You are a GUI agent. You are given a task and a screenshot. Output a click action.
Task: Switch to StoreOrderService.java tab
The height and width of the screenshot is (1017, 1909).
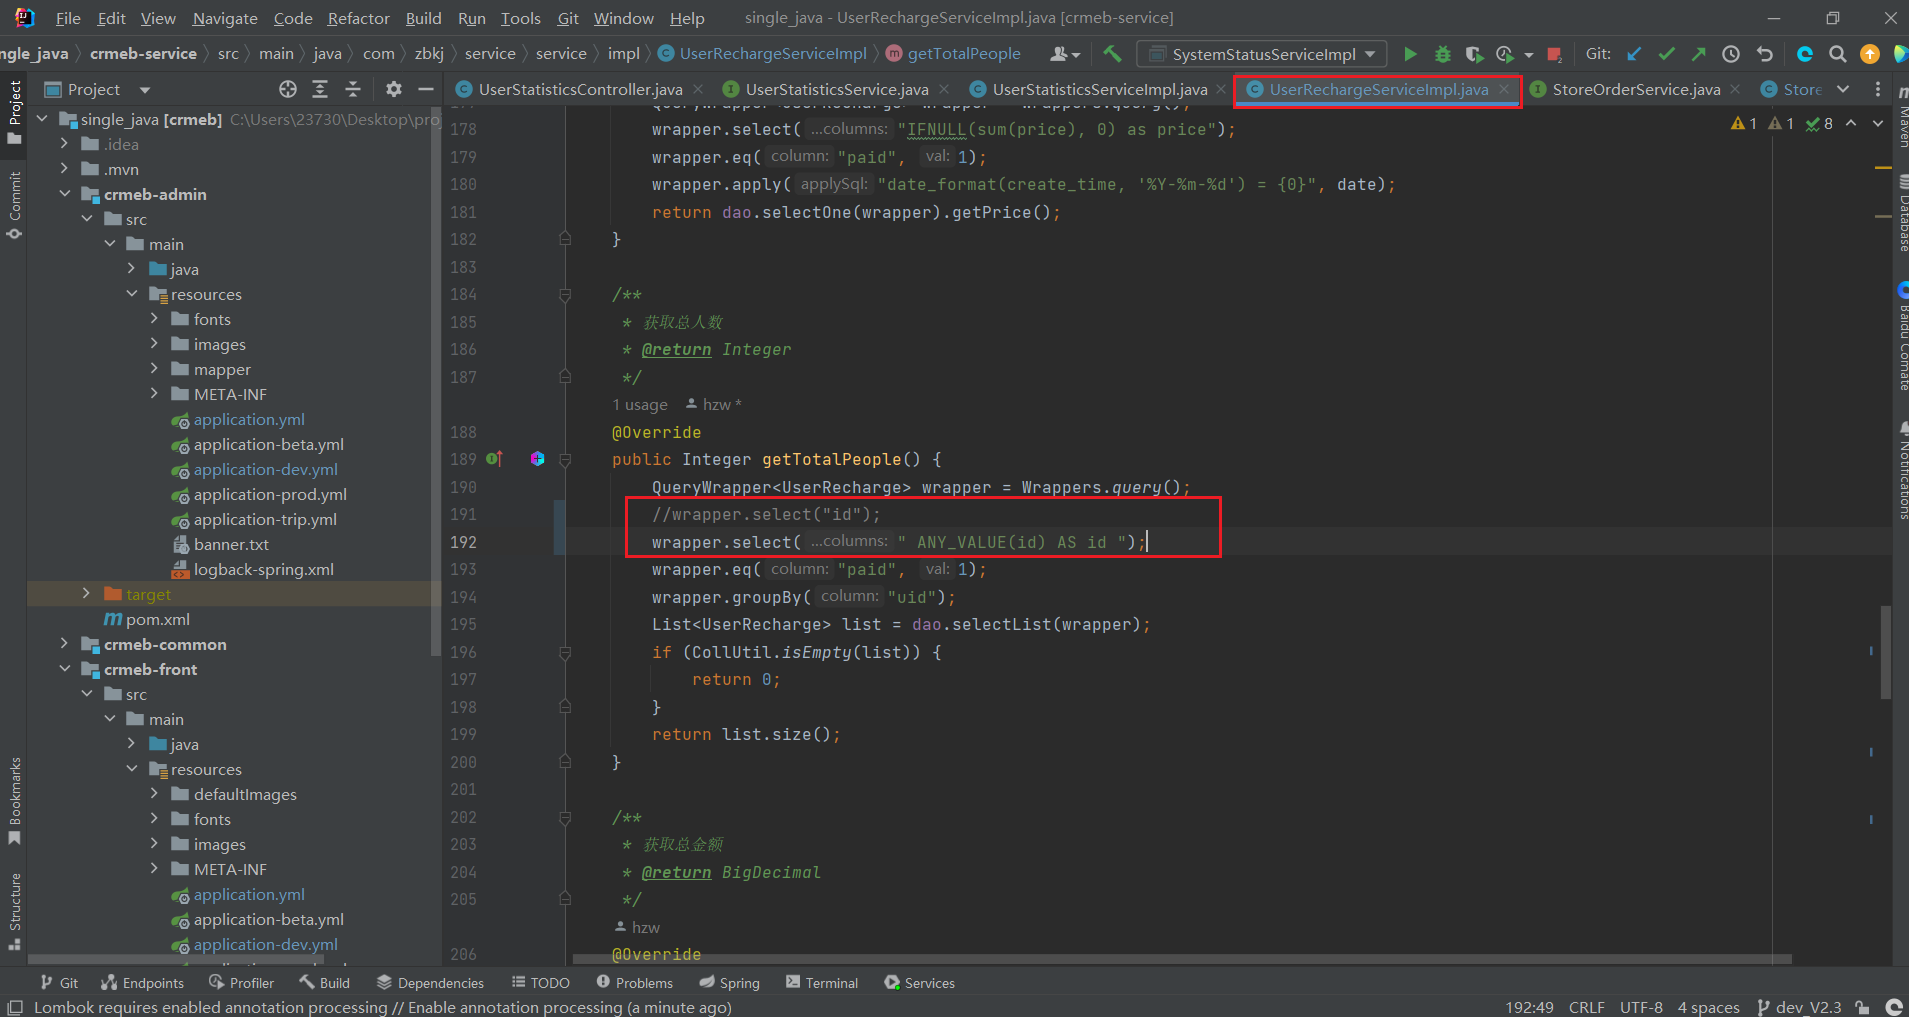[1636, 89]
